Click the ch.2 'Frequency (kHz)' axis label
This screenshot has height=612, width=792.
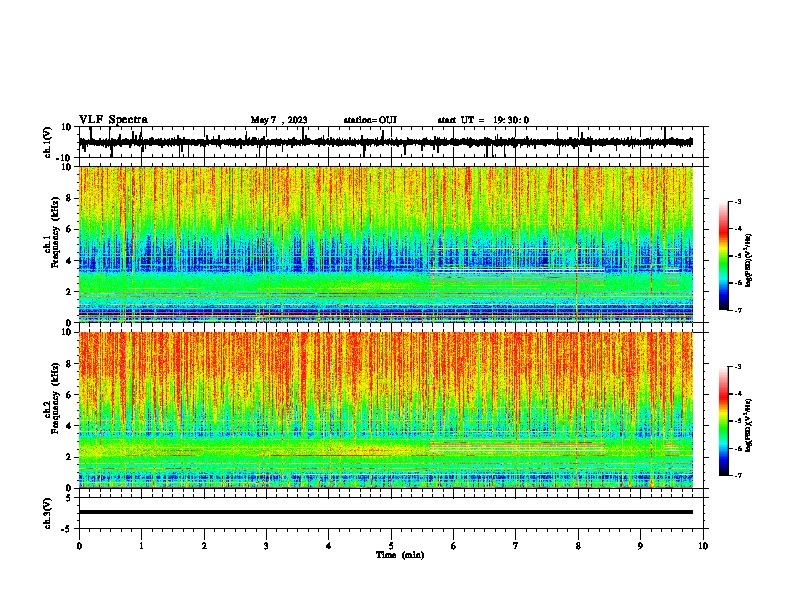click(x=55, y=398)
